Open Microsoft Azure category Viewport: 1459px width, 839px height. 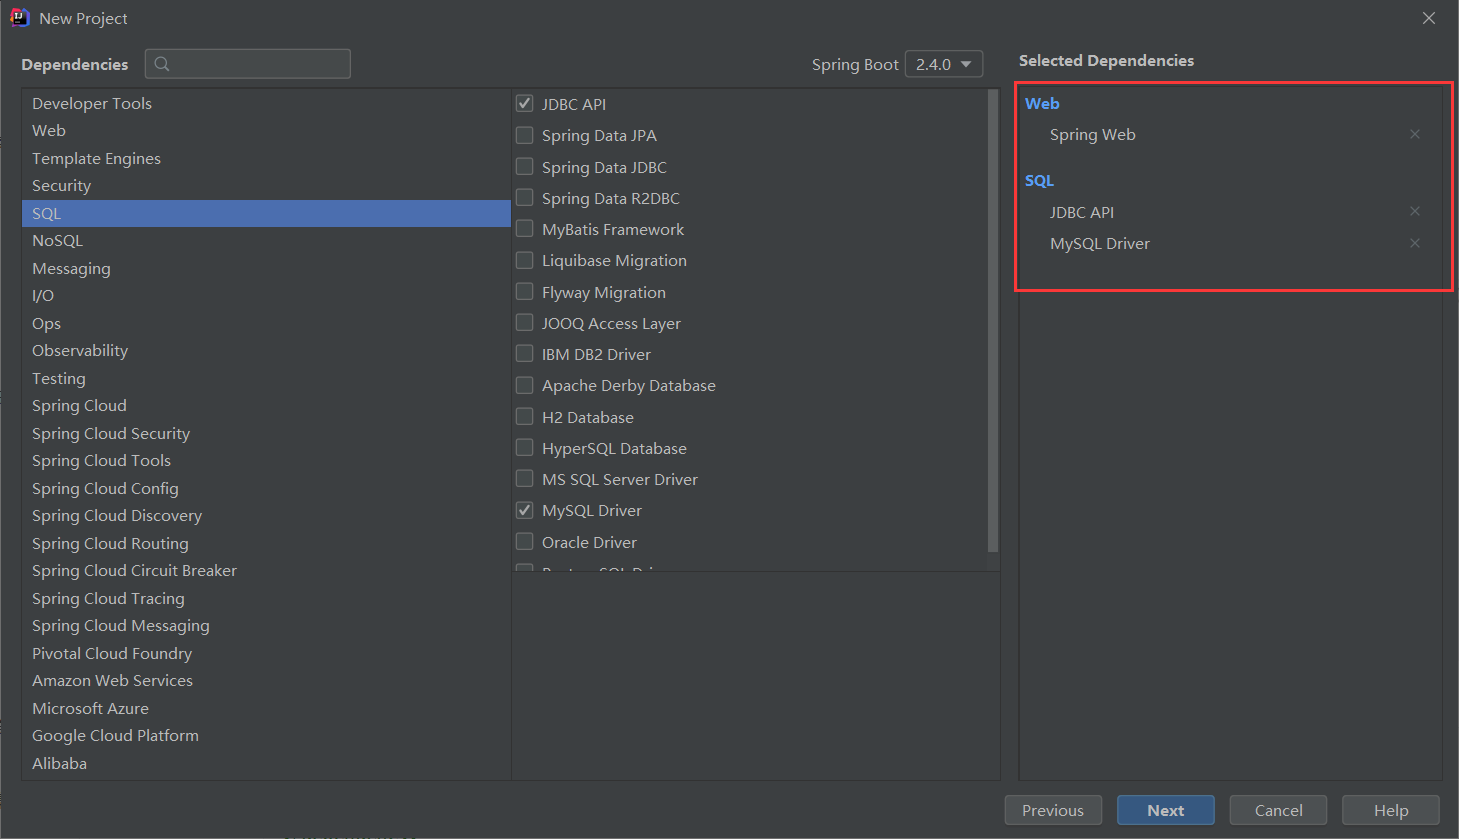[266, 708]
